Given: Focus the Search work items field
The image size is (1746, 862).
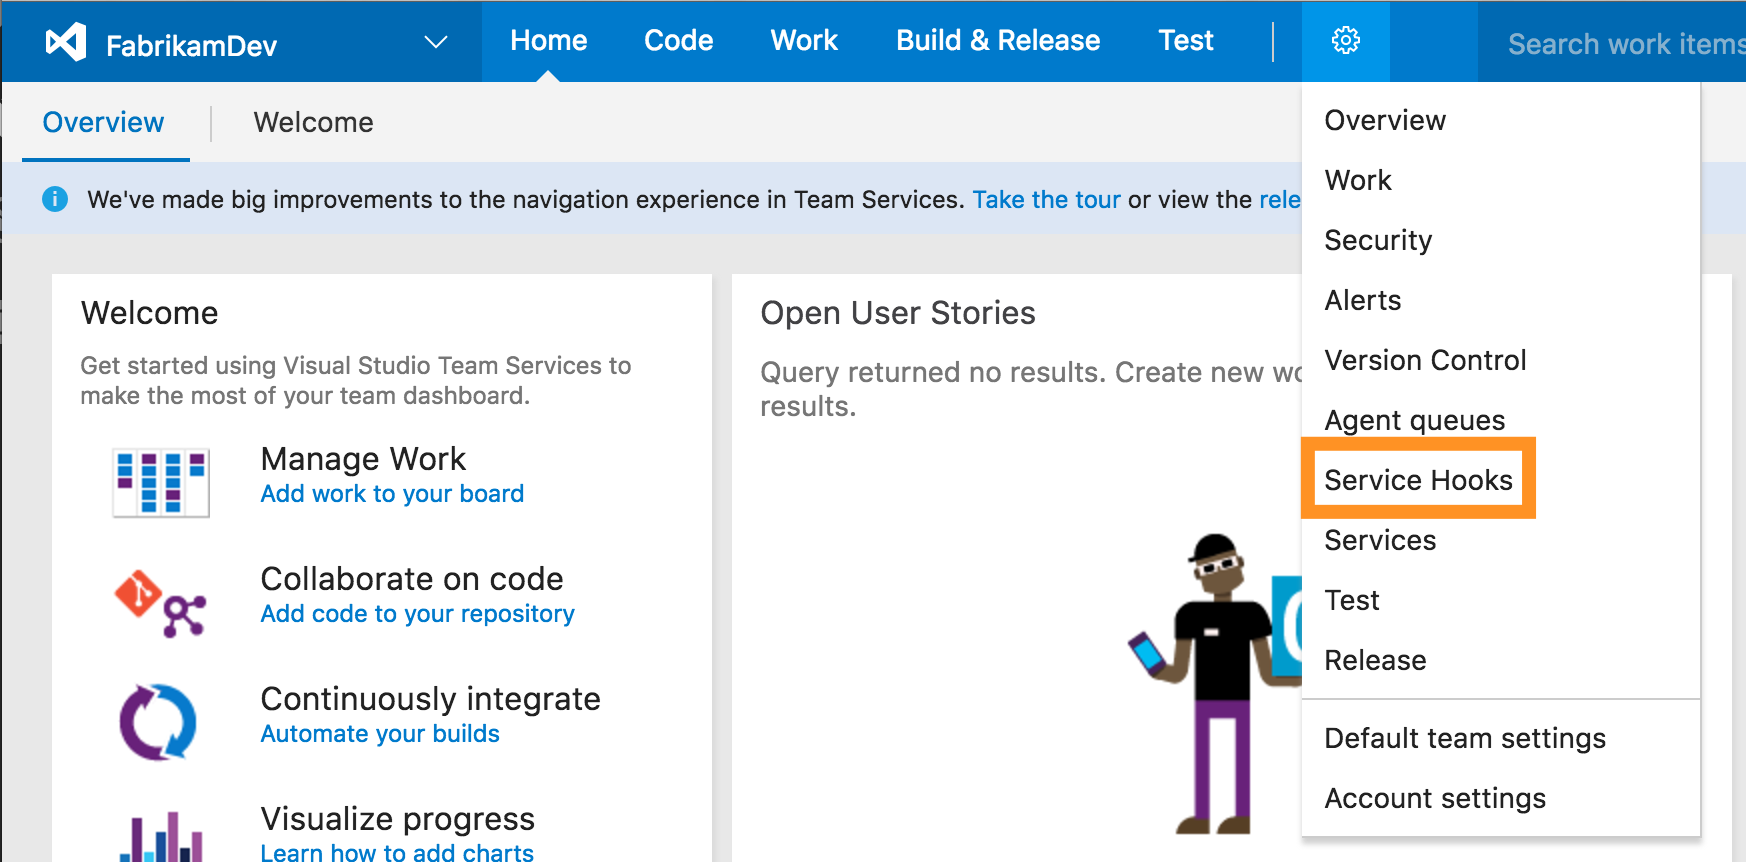Looking at the screenshot, I should coord(1612,43).
